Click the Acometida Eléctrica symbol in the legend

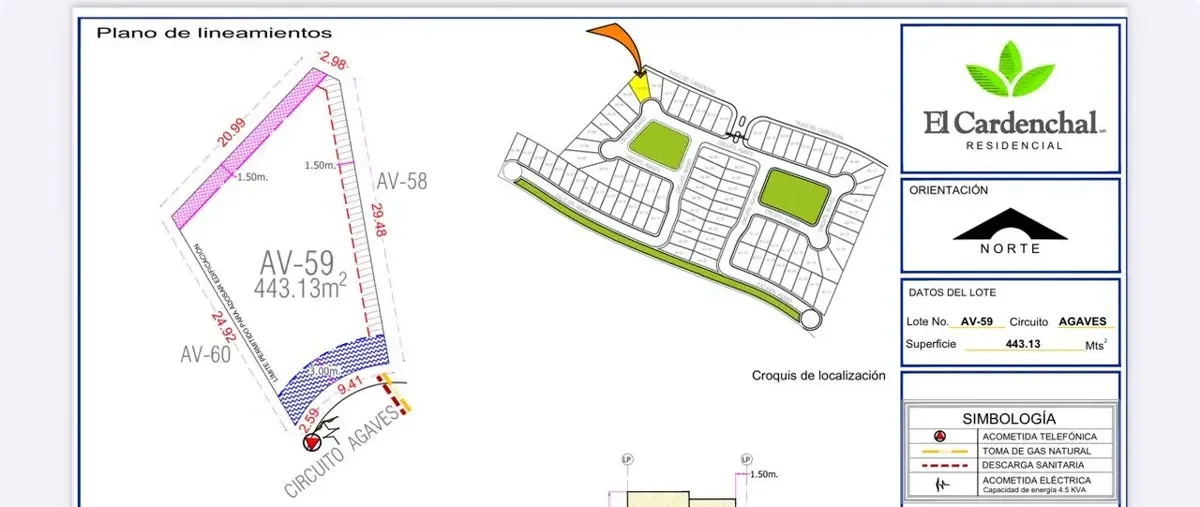click(x=941, y=483)
